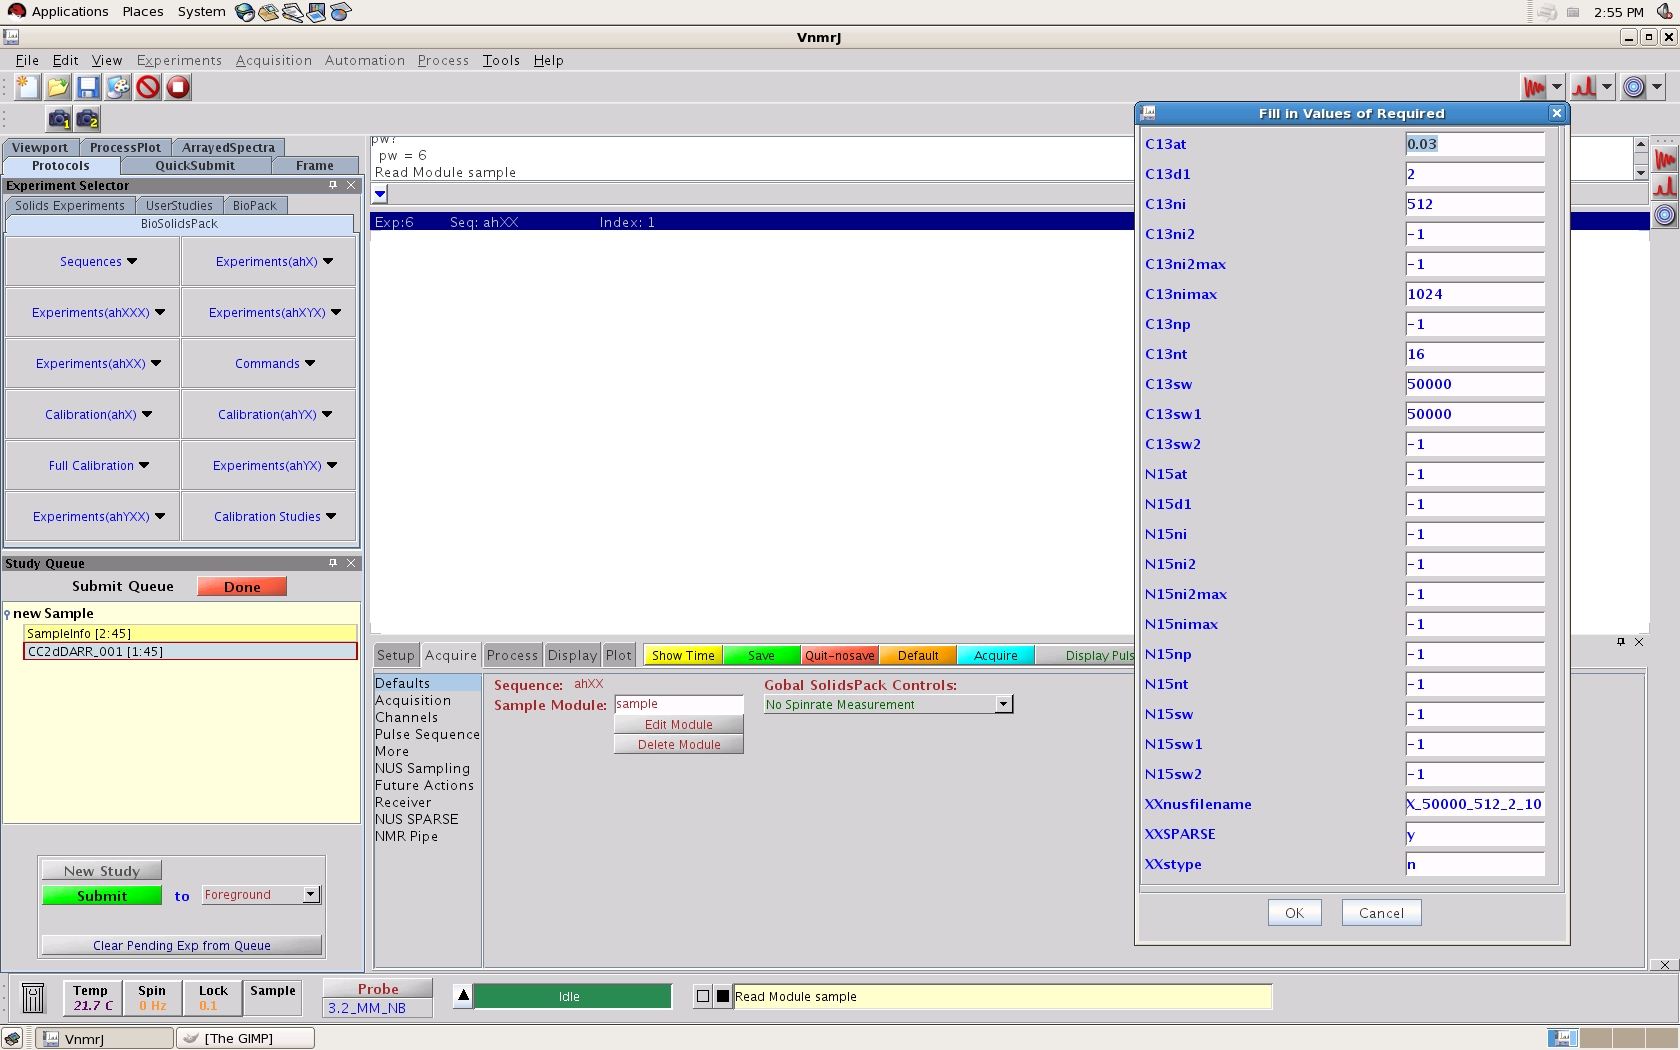Click the green Submit button
Viewport: 1680px width, 1050px height.
coord(102,896)
